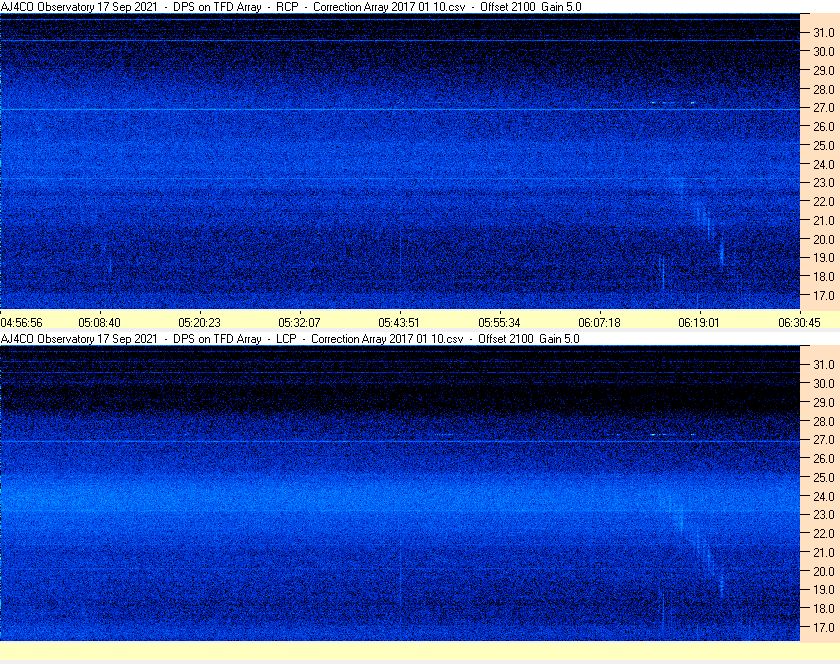Click 31.0 on the RCP frequency scale
840x664 pixels.
click(x=824, y=33)
